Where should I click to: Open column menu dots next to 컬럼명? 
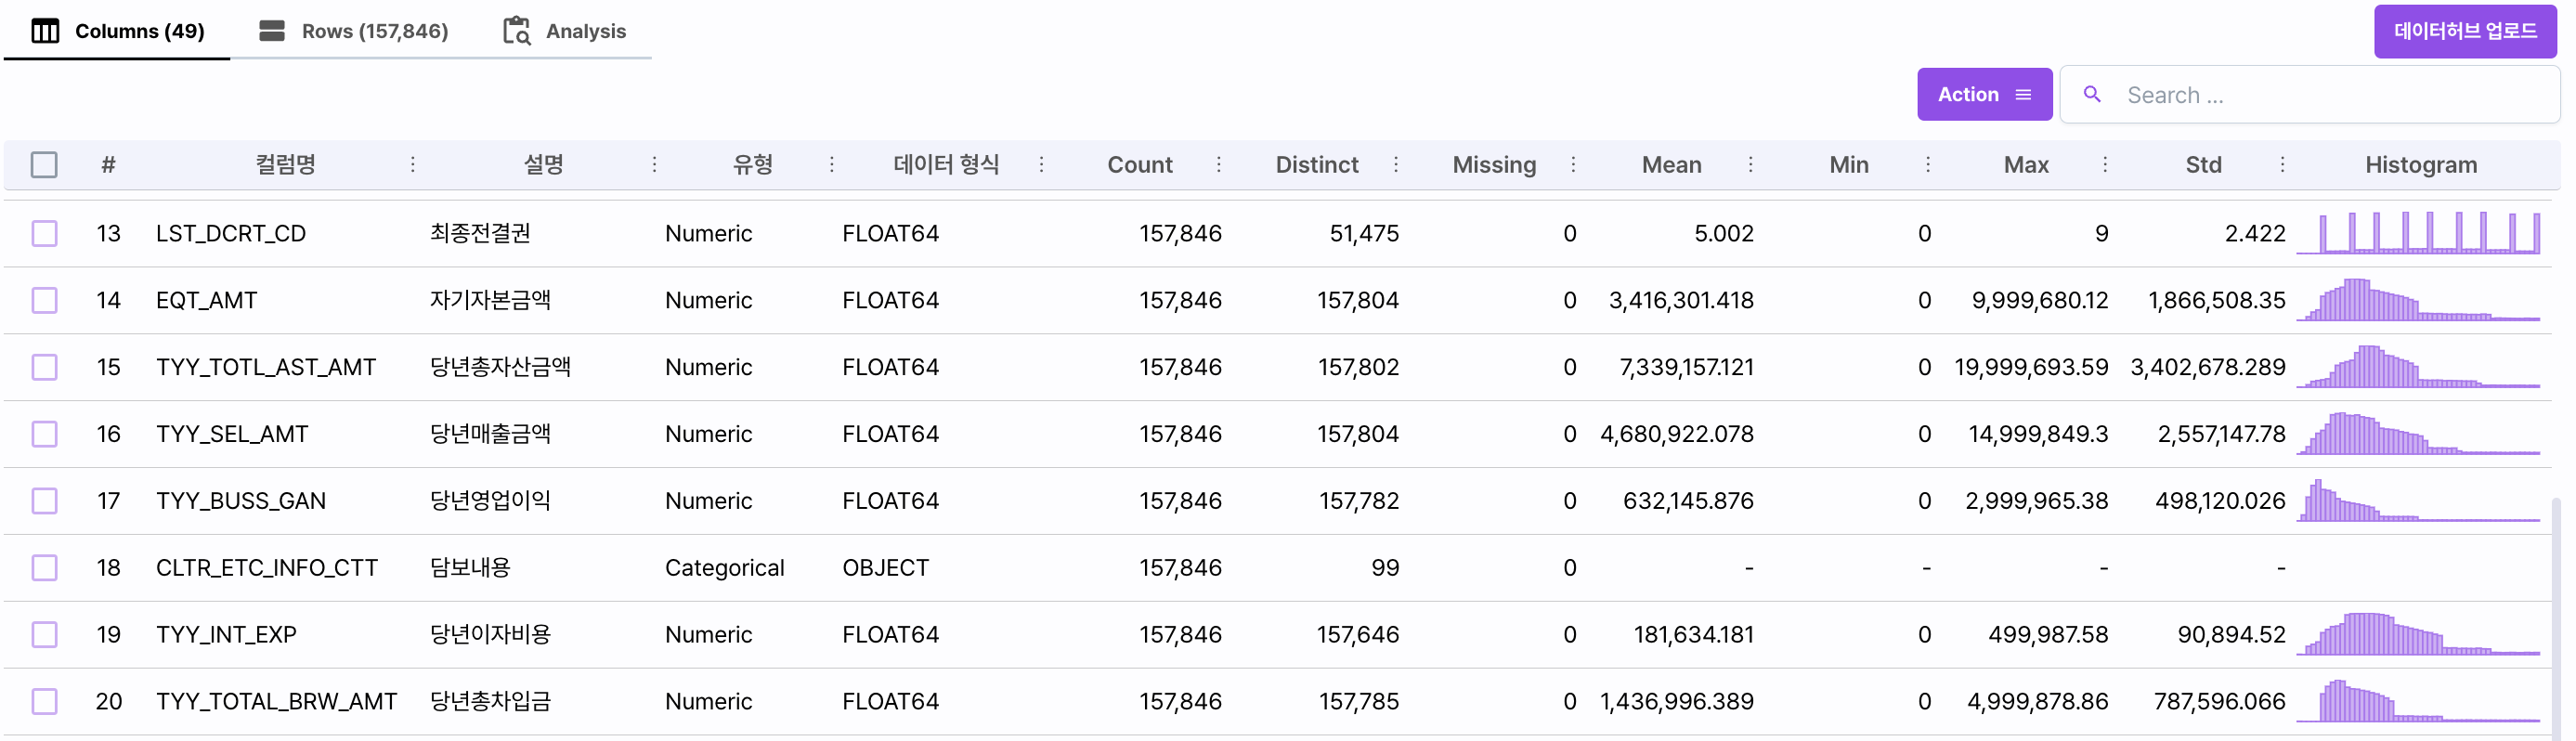click(412, 165)
